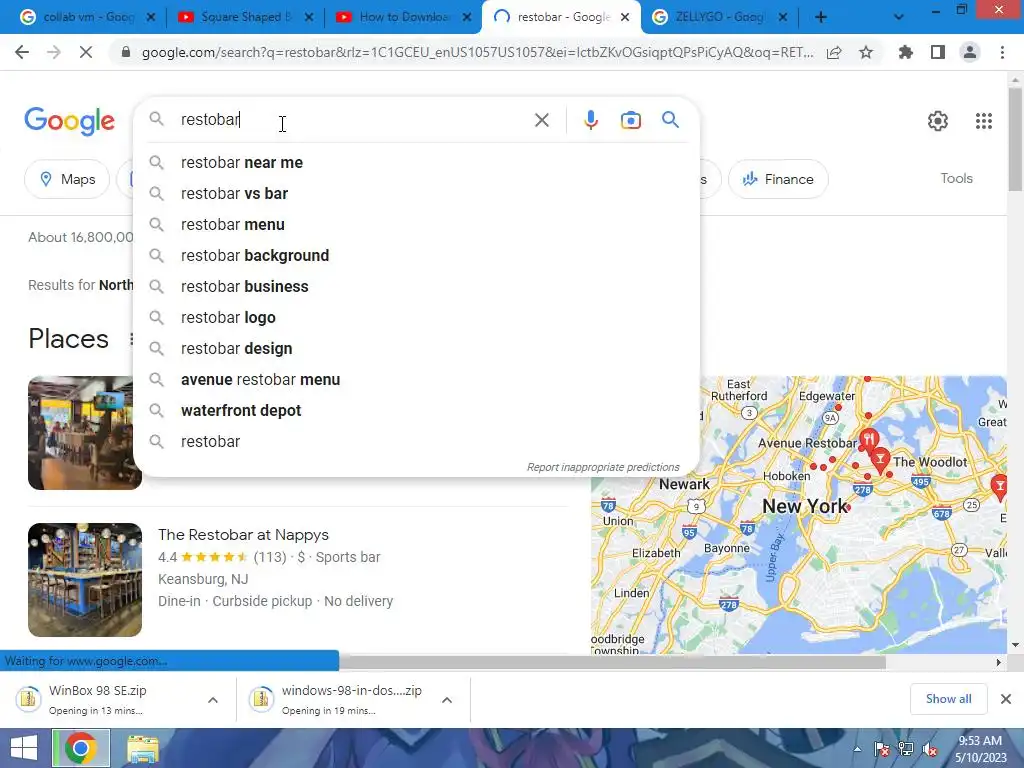The width and height of the screenshot is (1024, 768).
Task: Close the restobar Google tab
Action: [625, 17]
